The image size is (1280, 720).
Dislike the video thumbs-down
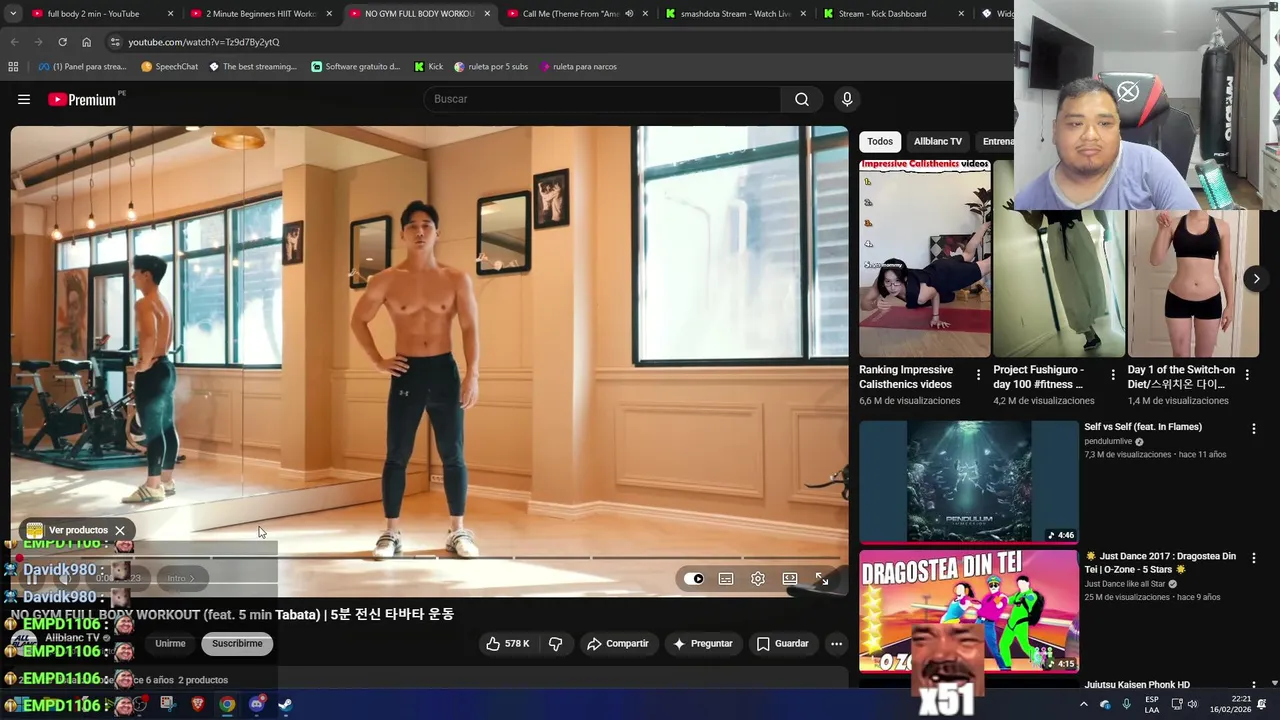(556, 643)
